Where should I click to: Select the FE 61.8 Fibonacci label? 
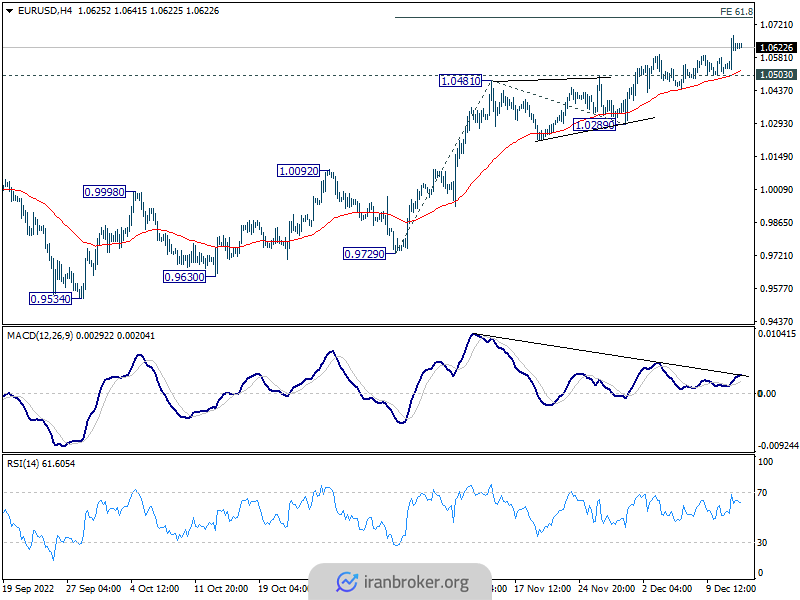pos(736,11)
